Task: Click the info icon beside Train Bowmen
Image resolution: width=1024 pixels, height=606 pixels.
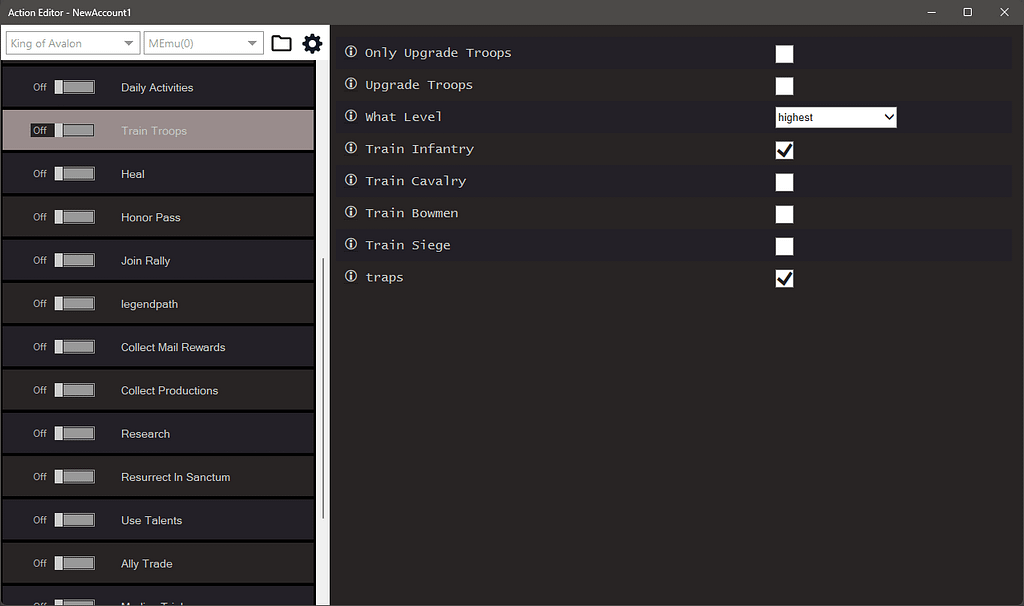Action: (x=349, y=213)
